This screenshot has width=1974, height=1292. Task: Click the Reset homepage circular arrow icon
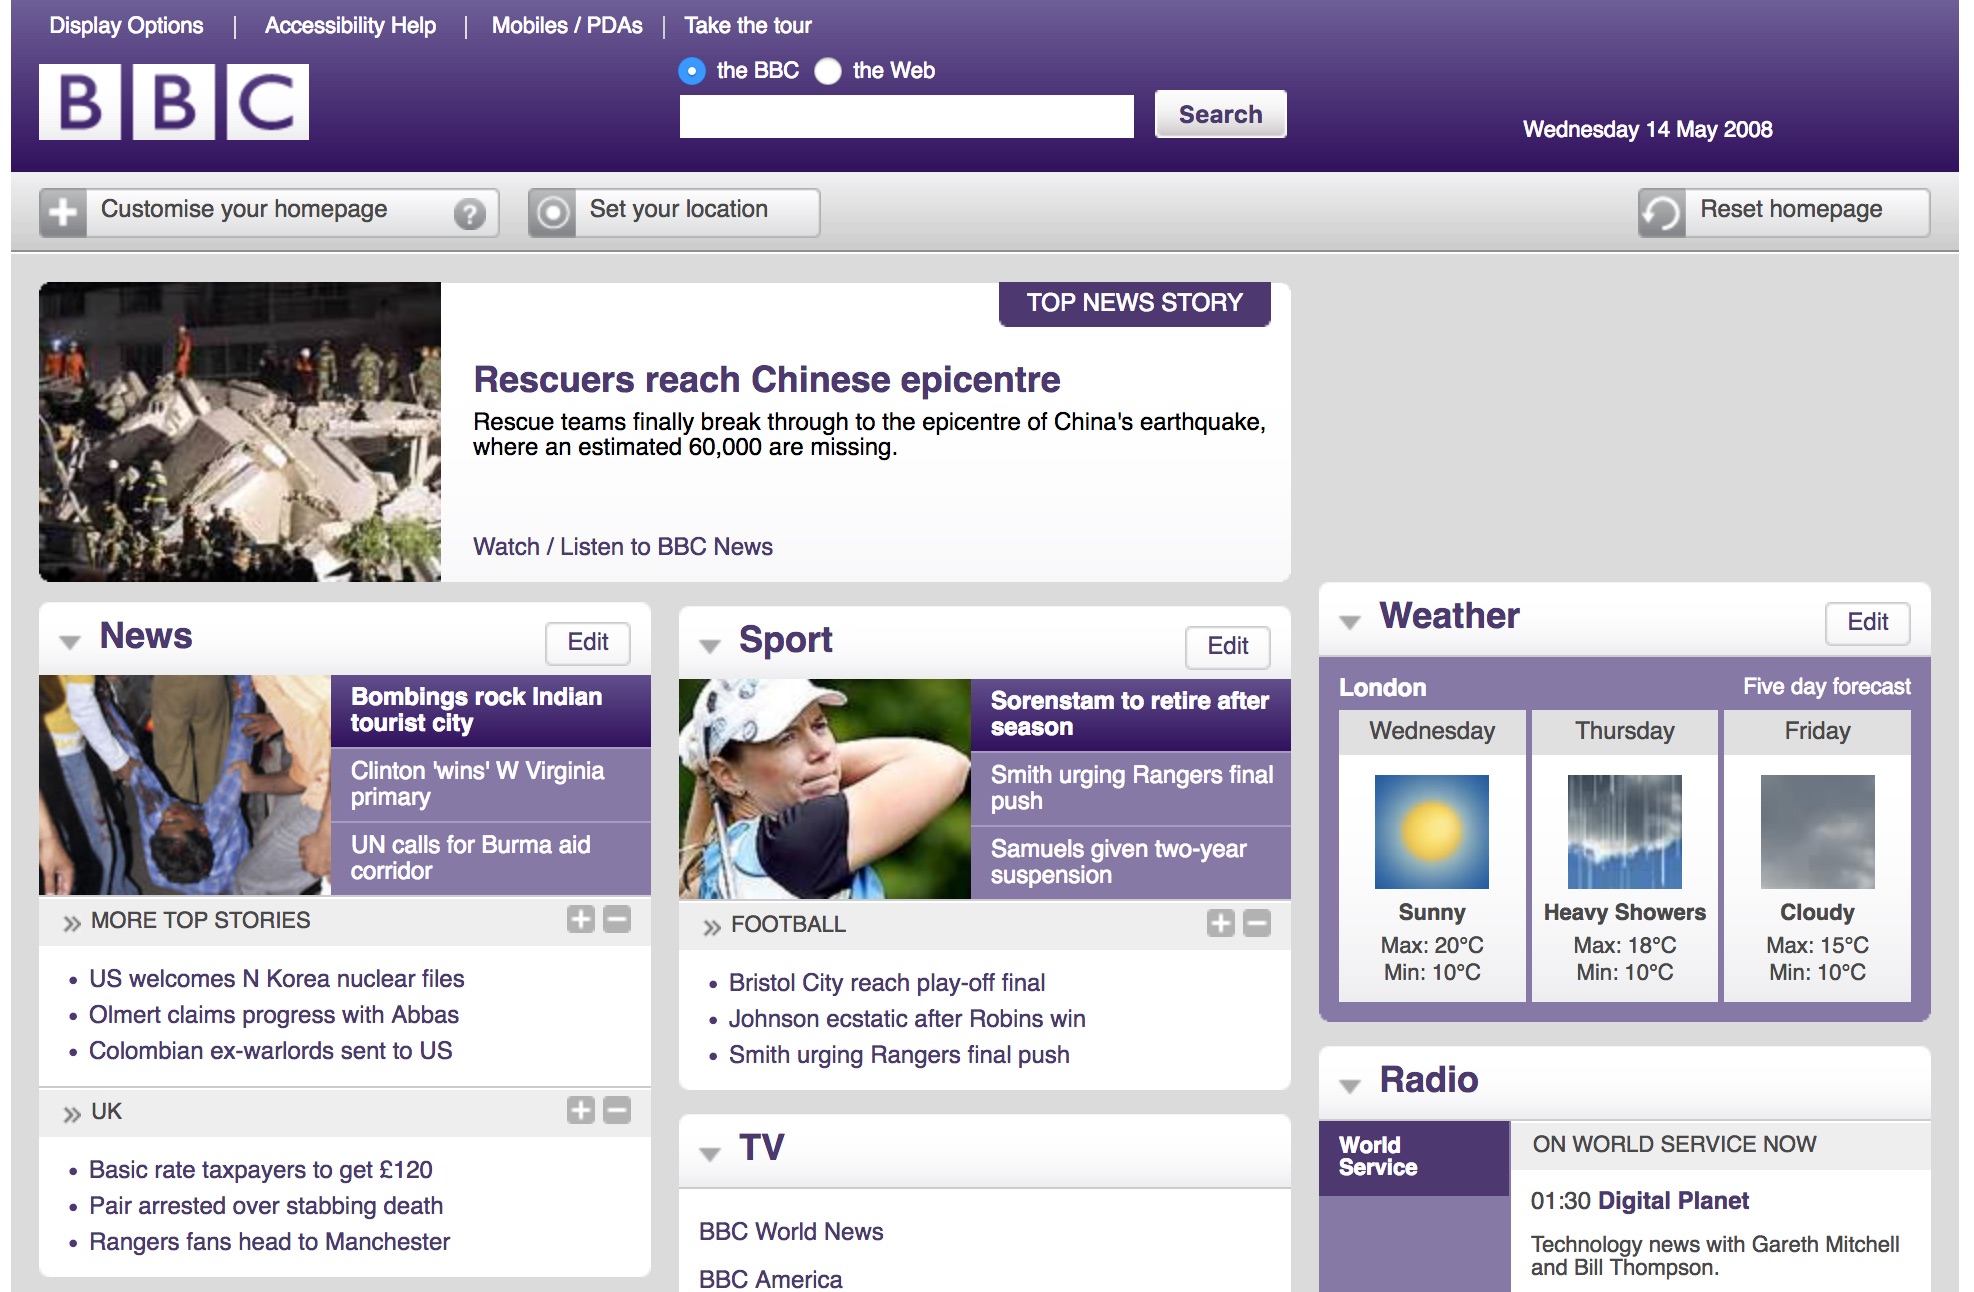pos(1661,213)
